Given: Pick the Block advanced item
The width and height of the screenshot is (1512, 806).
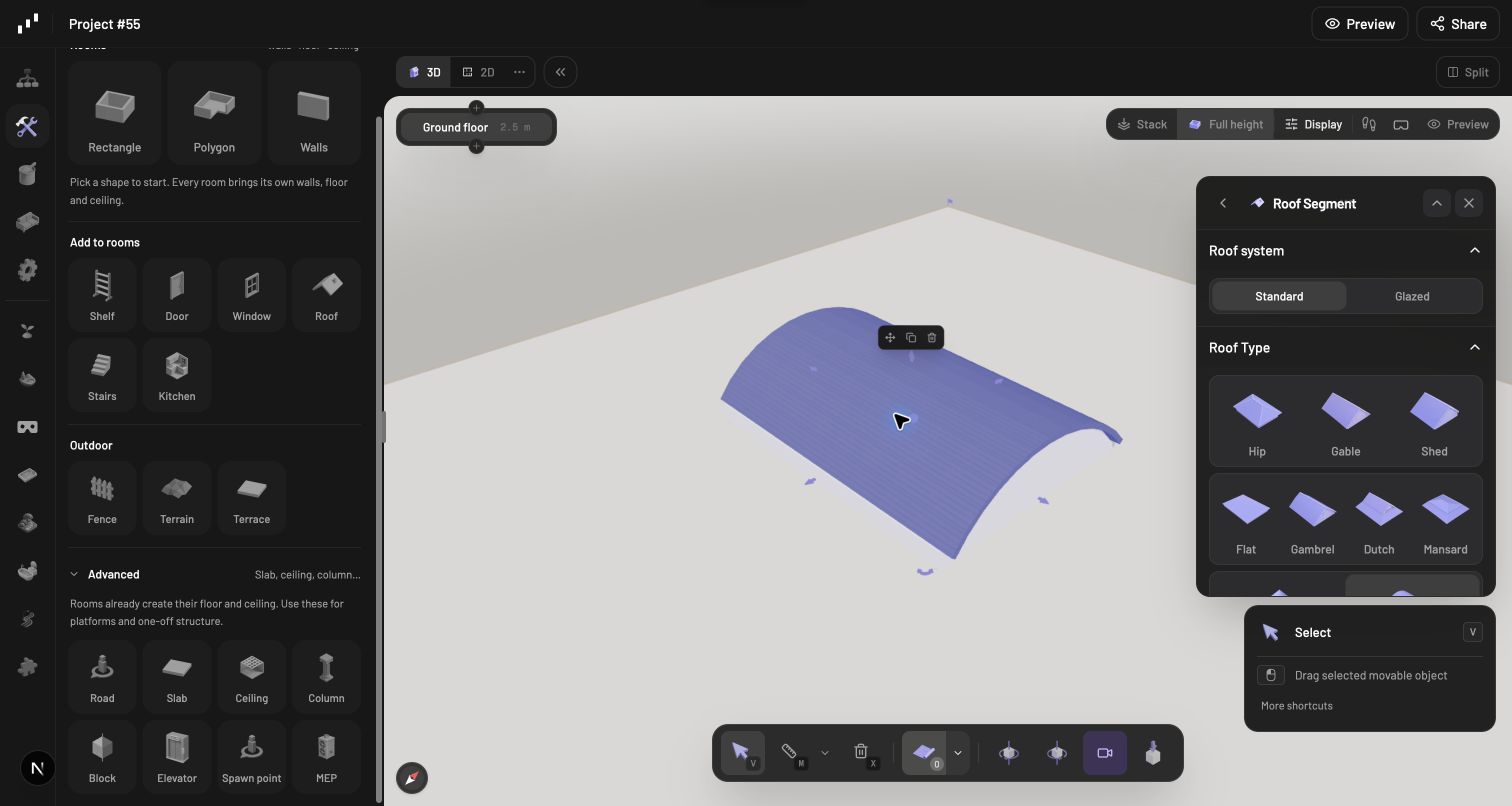Looking at the screenshot, I should tap(102, 756).
